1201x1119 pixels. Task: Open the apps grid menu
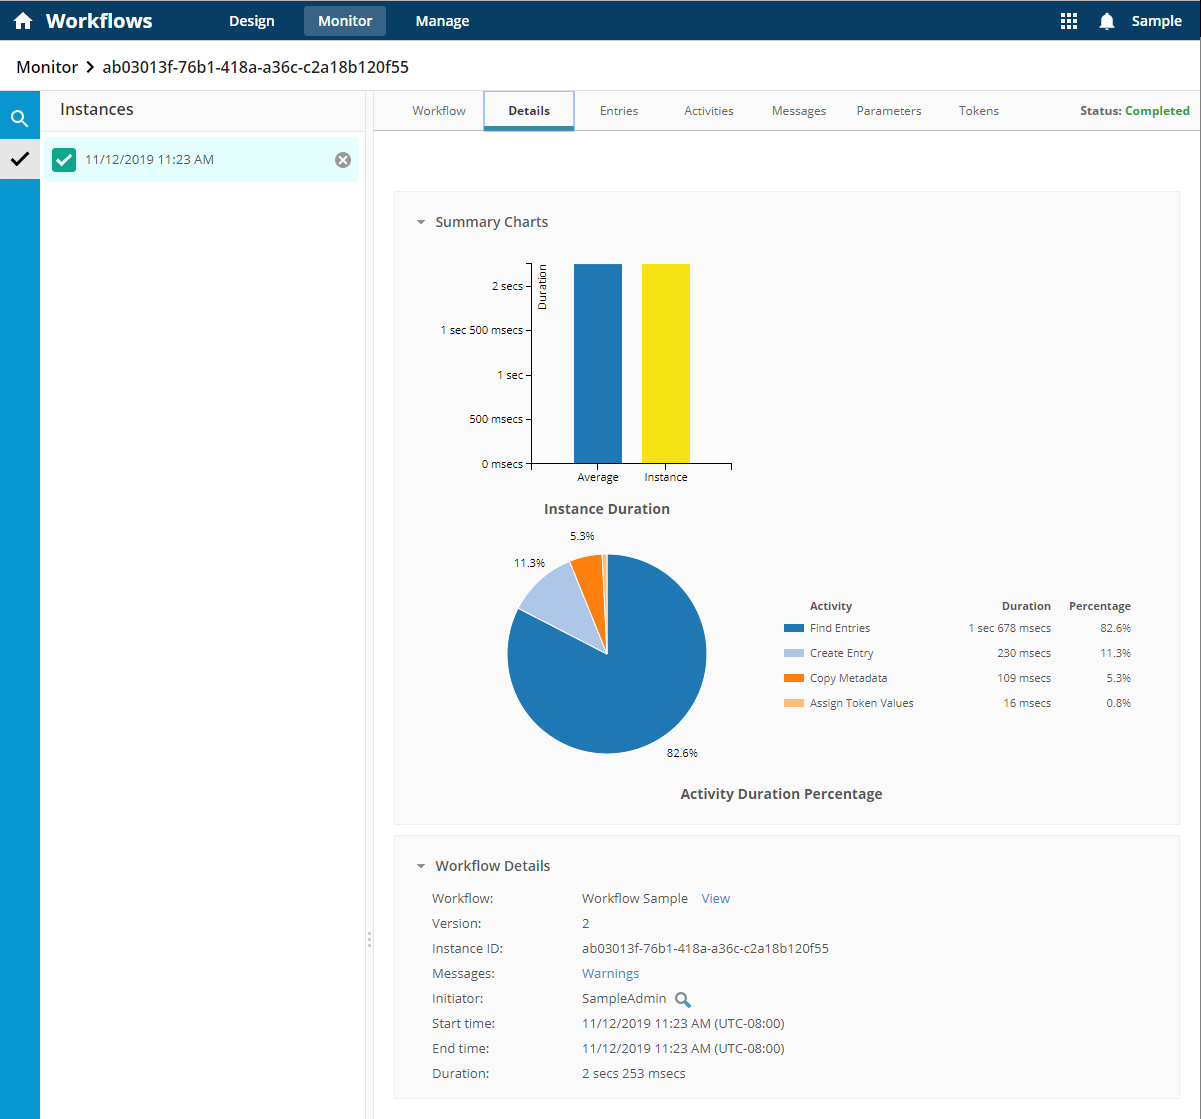point(1068,21)
